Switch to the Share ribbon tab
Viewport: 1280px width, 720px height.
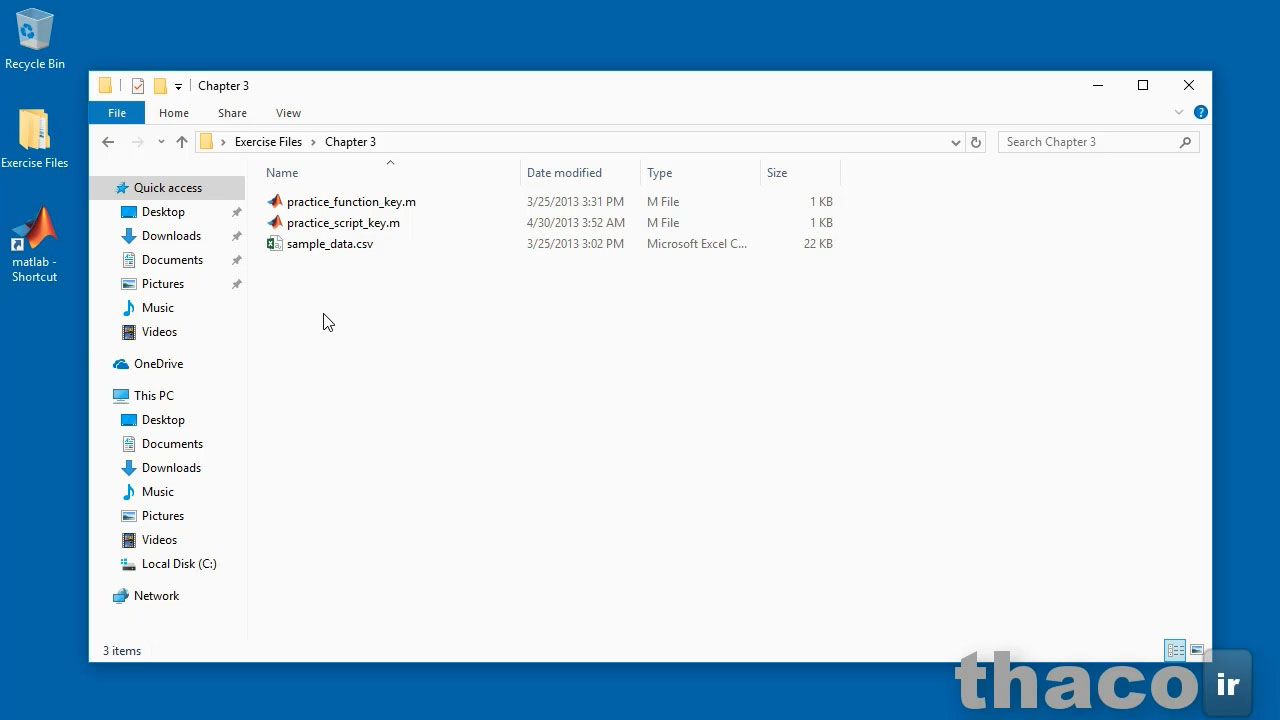click(232, 113)
